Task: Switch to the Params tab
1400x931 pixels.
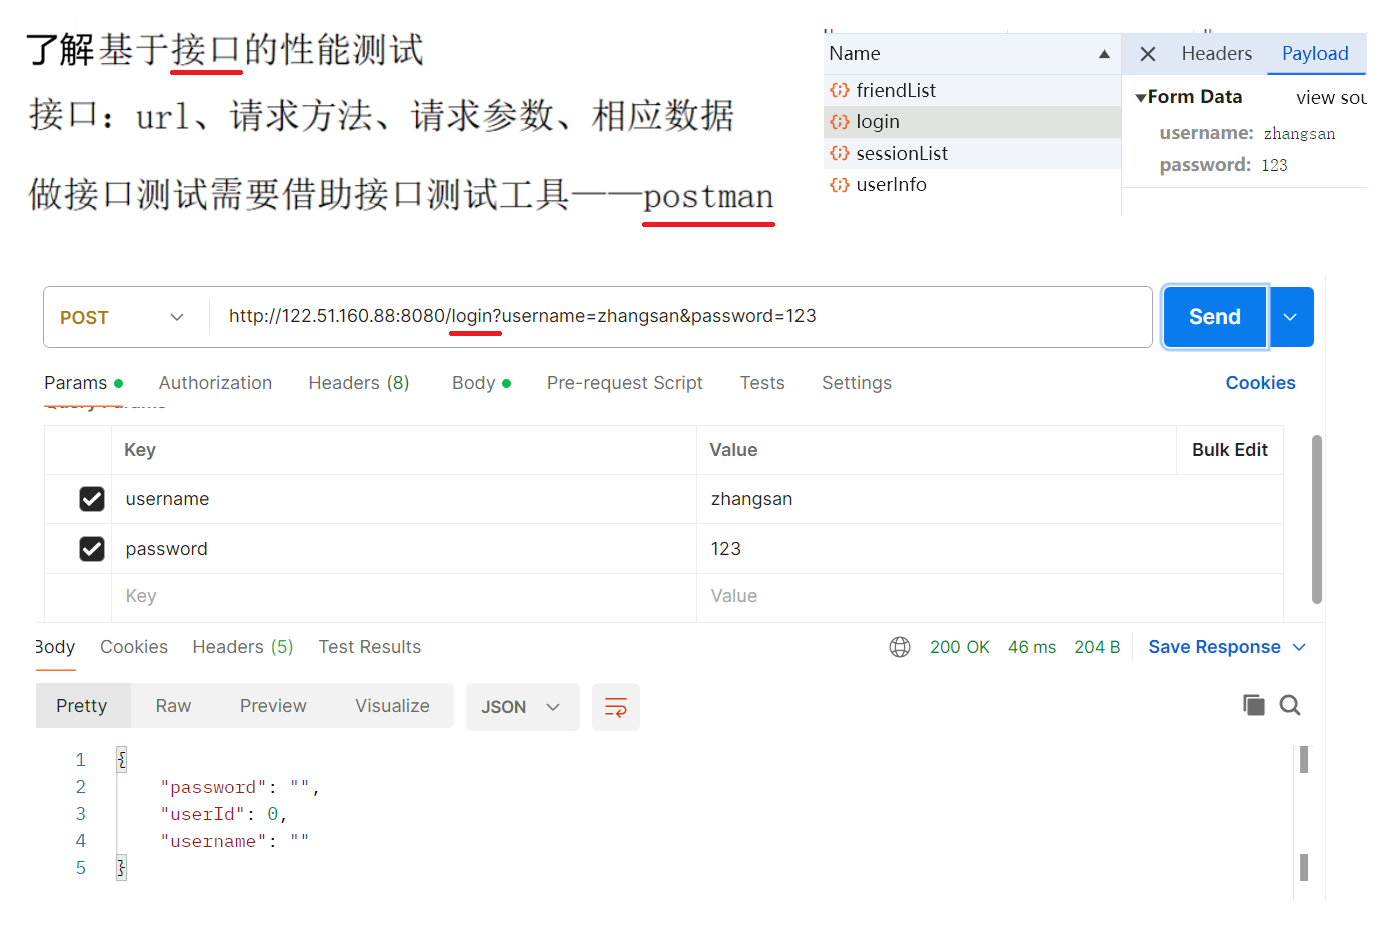Action: [x=84, y=383]
